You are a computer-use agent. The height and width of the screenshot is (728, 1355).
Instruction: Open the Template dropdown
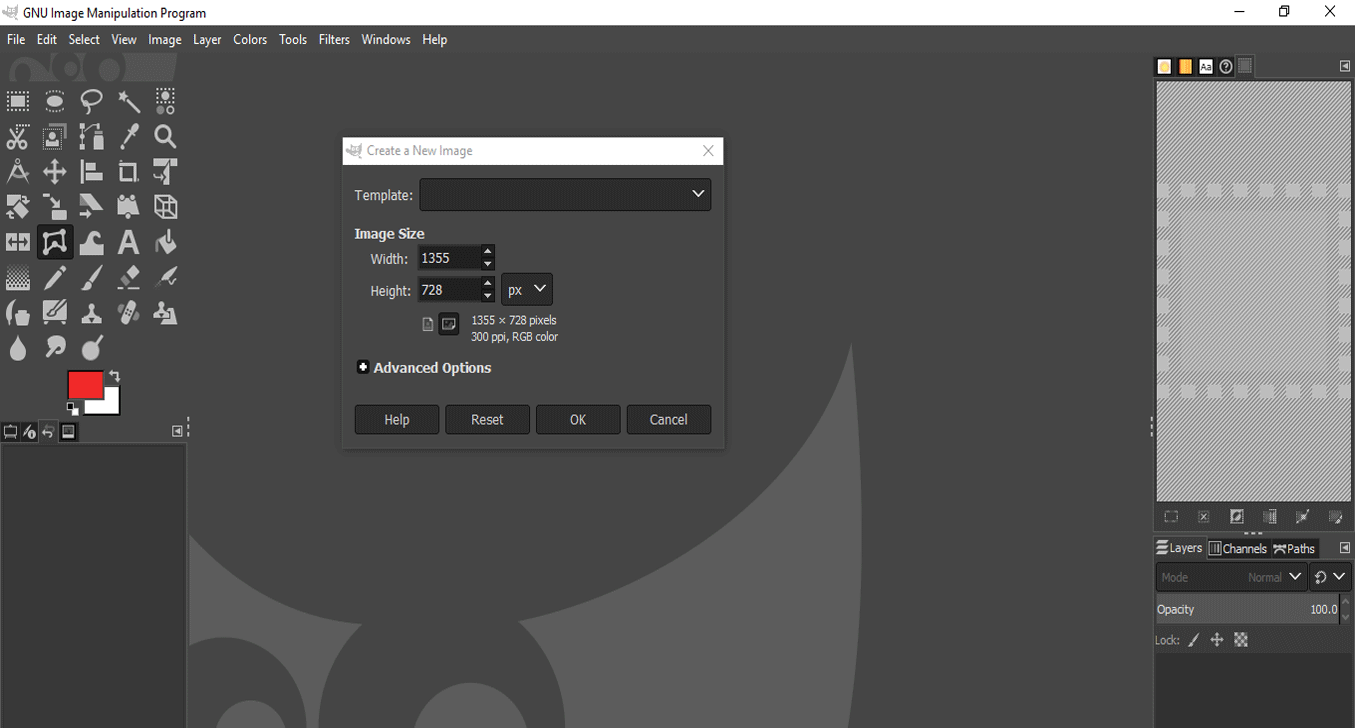click(565, 195)
